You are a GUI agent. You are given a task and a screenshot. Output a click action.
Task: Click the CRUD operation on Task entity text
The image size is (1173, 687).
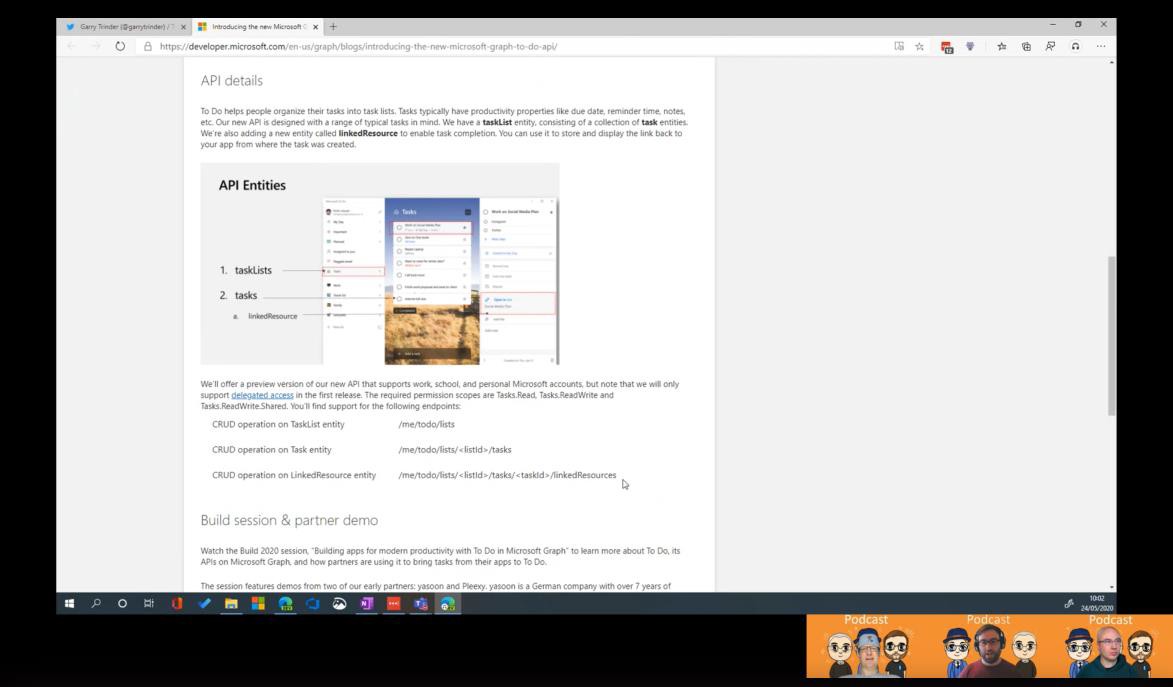[272, 450]
